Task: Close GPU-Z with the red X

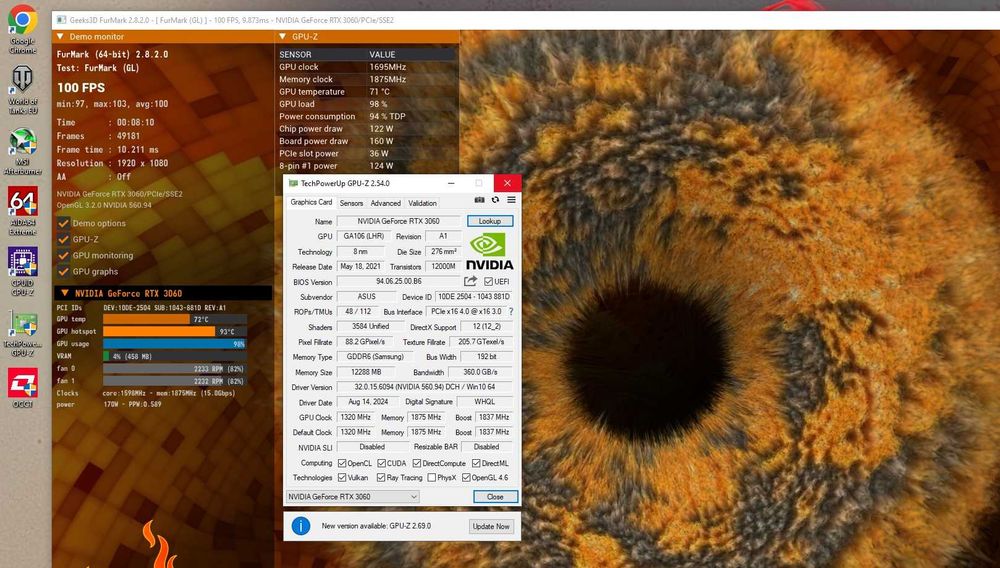Action: 507,183
